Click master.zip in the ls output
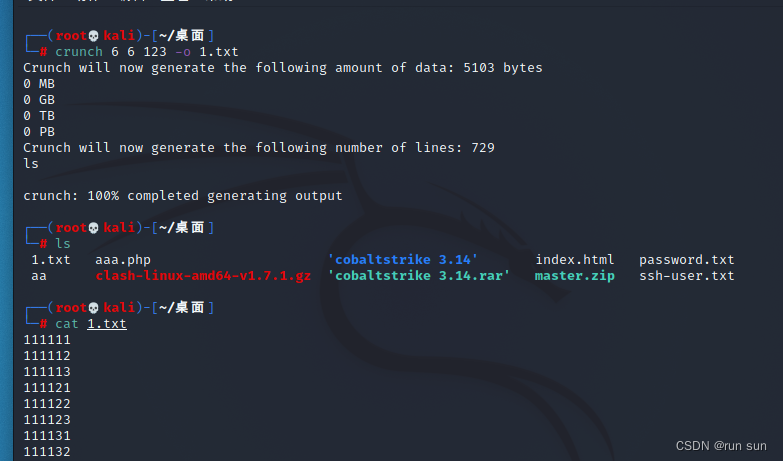 point(575,276)
